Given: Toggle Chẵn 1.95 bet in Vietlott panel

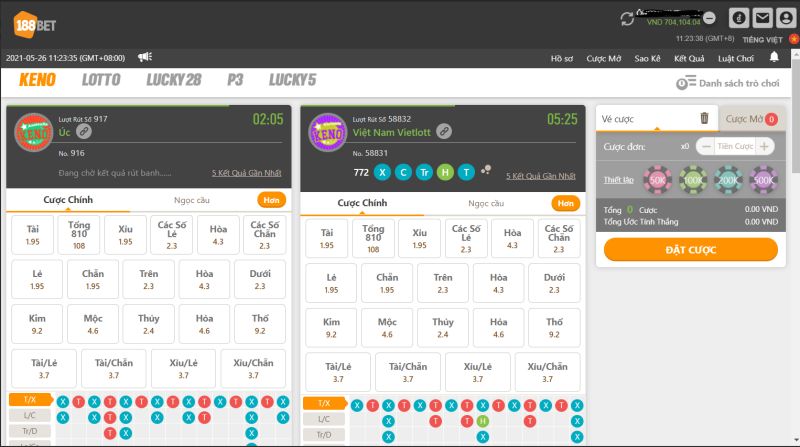Looking at the screenshot, I should point(387,283).
